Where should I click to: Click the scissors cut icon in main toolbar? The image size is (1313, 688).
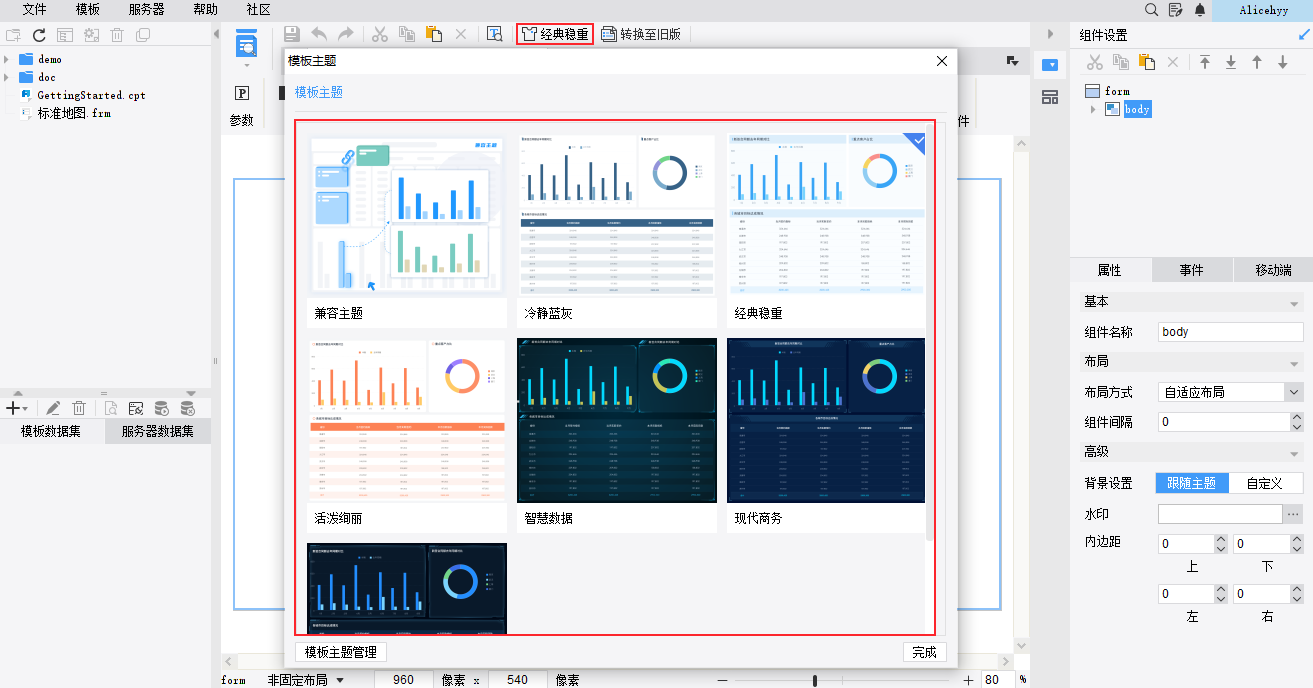coord(380,34)
